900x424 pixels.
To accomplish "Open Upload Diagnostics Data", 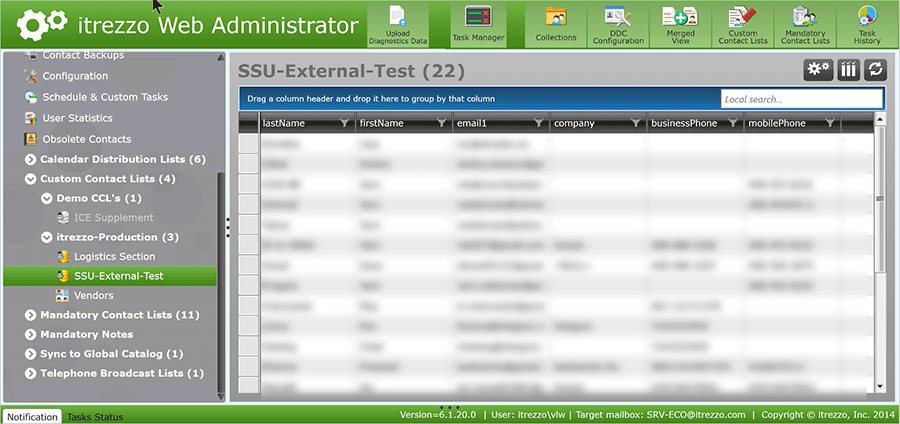I will (398, 25).
